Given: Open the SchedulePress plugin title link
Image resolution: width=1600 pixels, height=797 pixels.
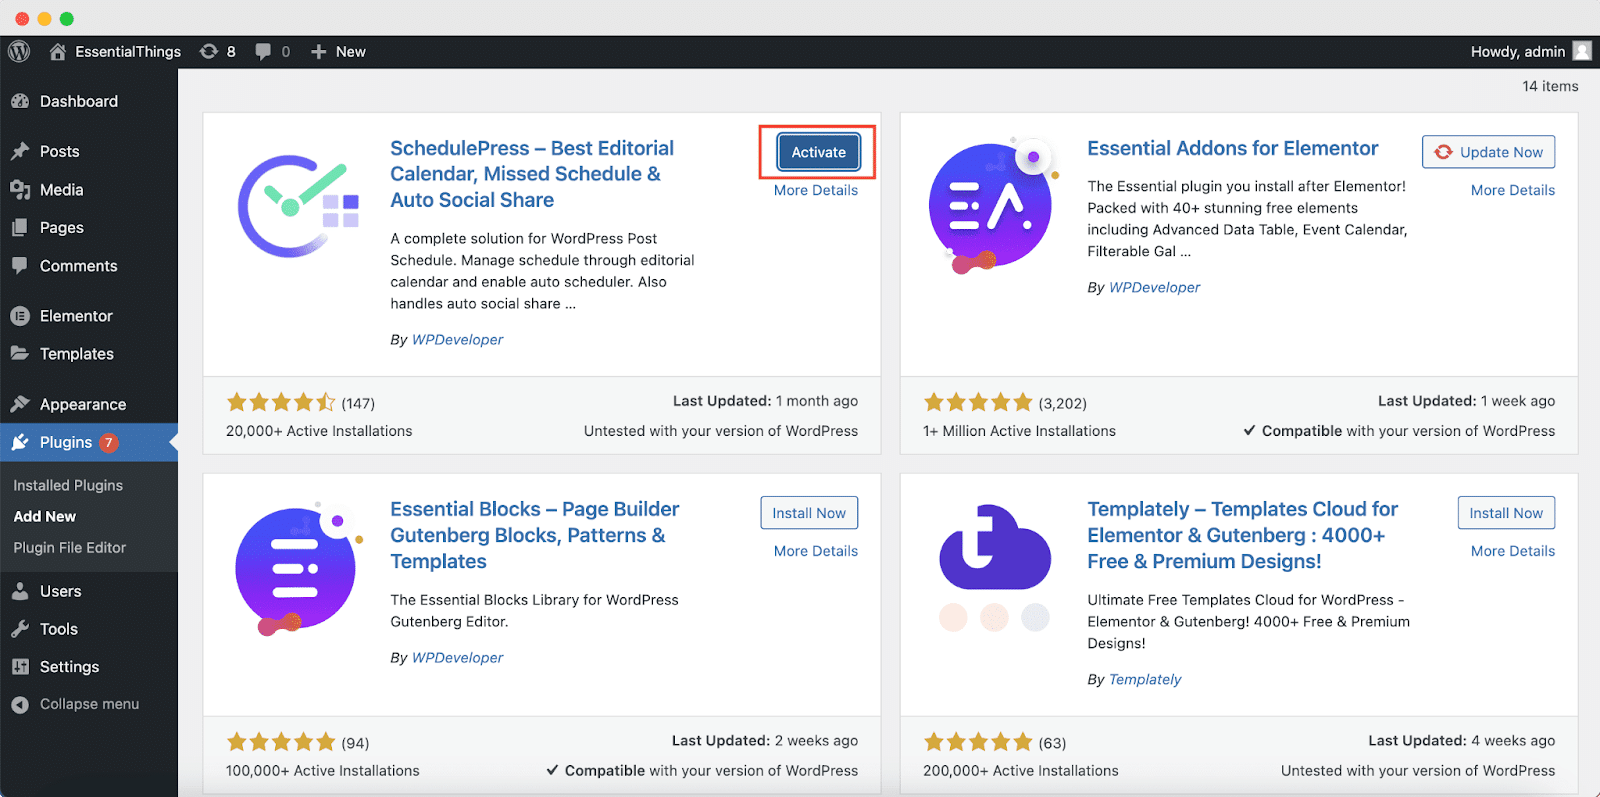Looking at the screenshot, I should (532, 174).
